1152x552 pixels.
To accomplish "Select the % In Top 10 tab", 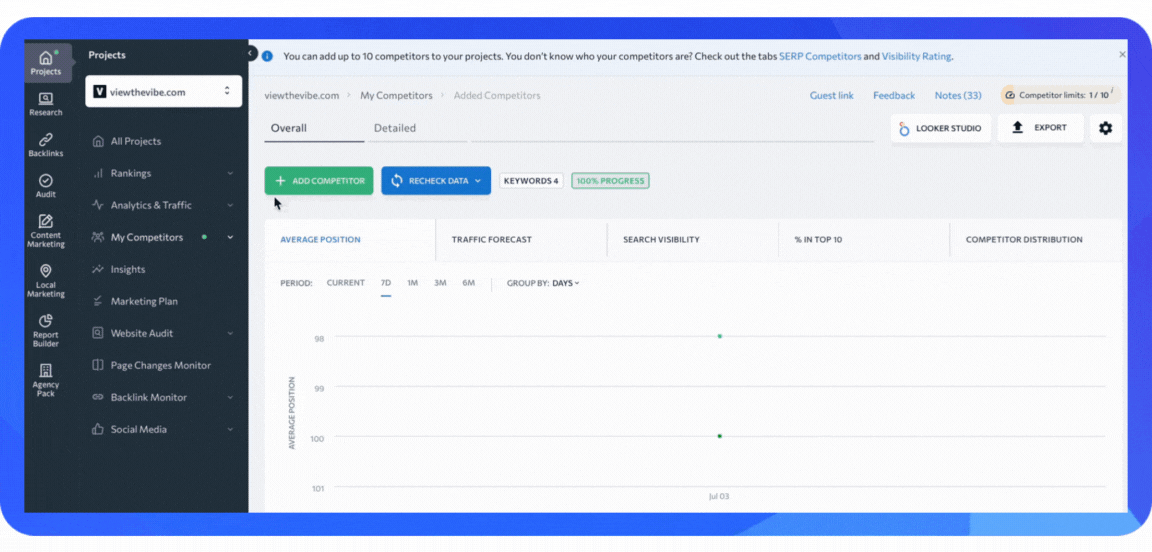I will 863,240.
